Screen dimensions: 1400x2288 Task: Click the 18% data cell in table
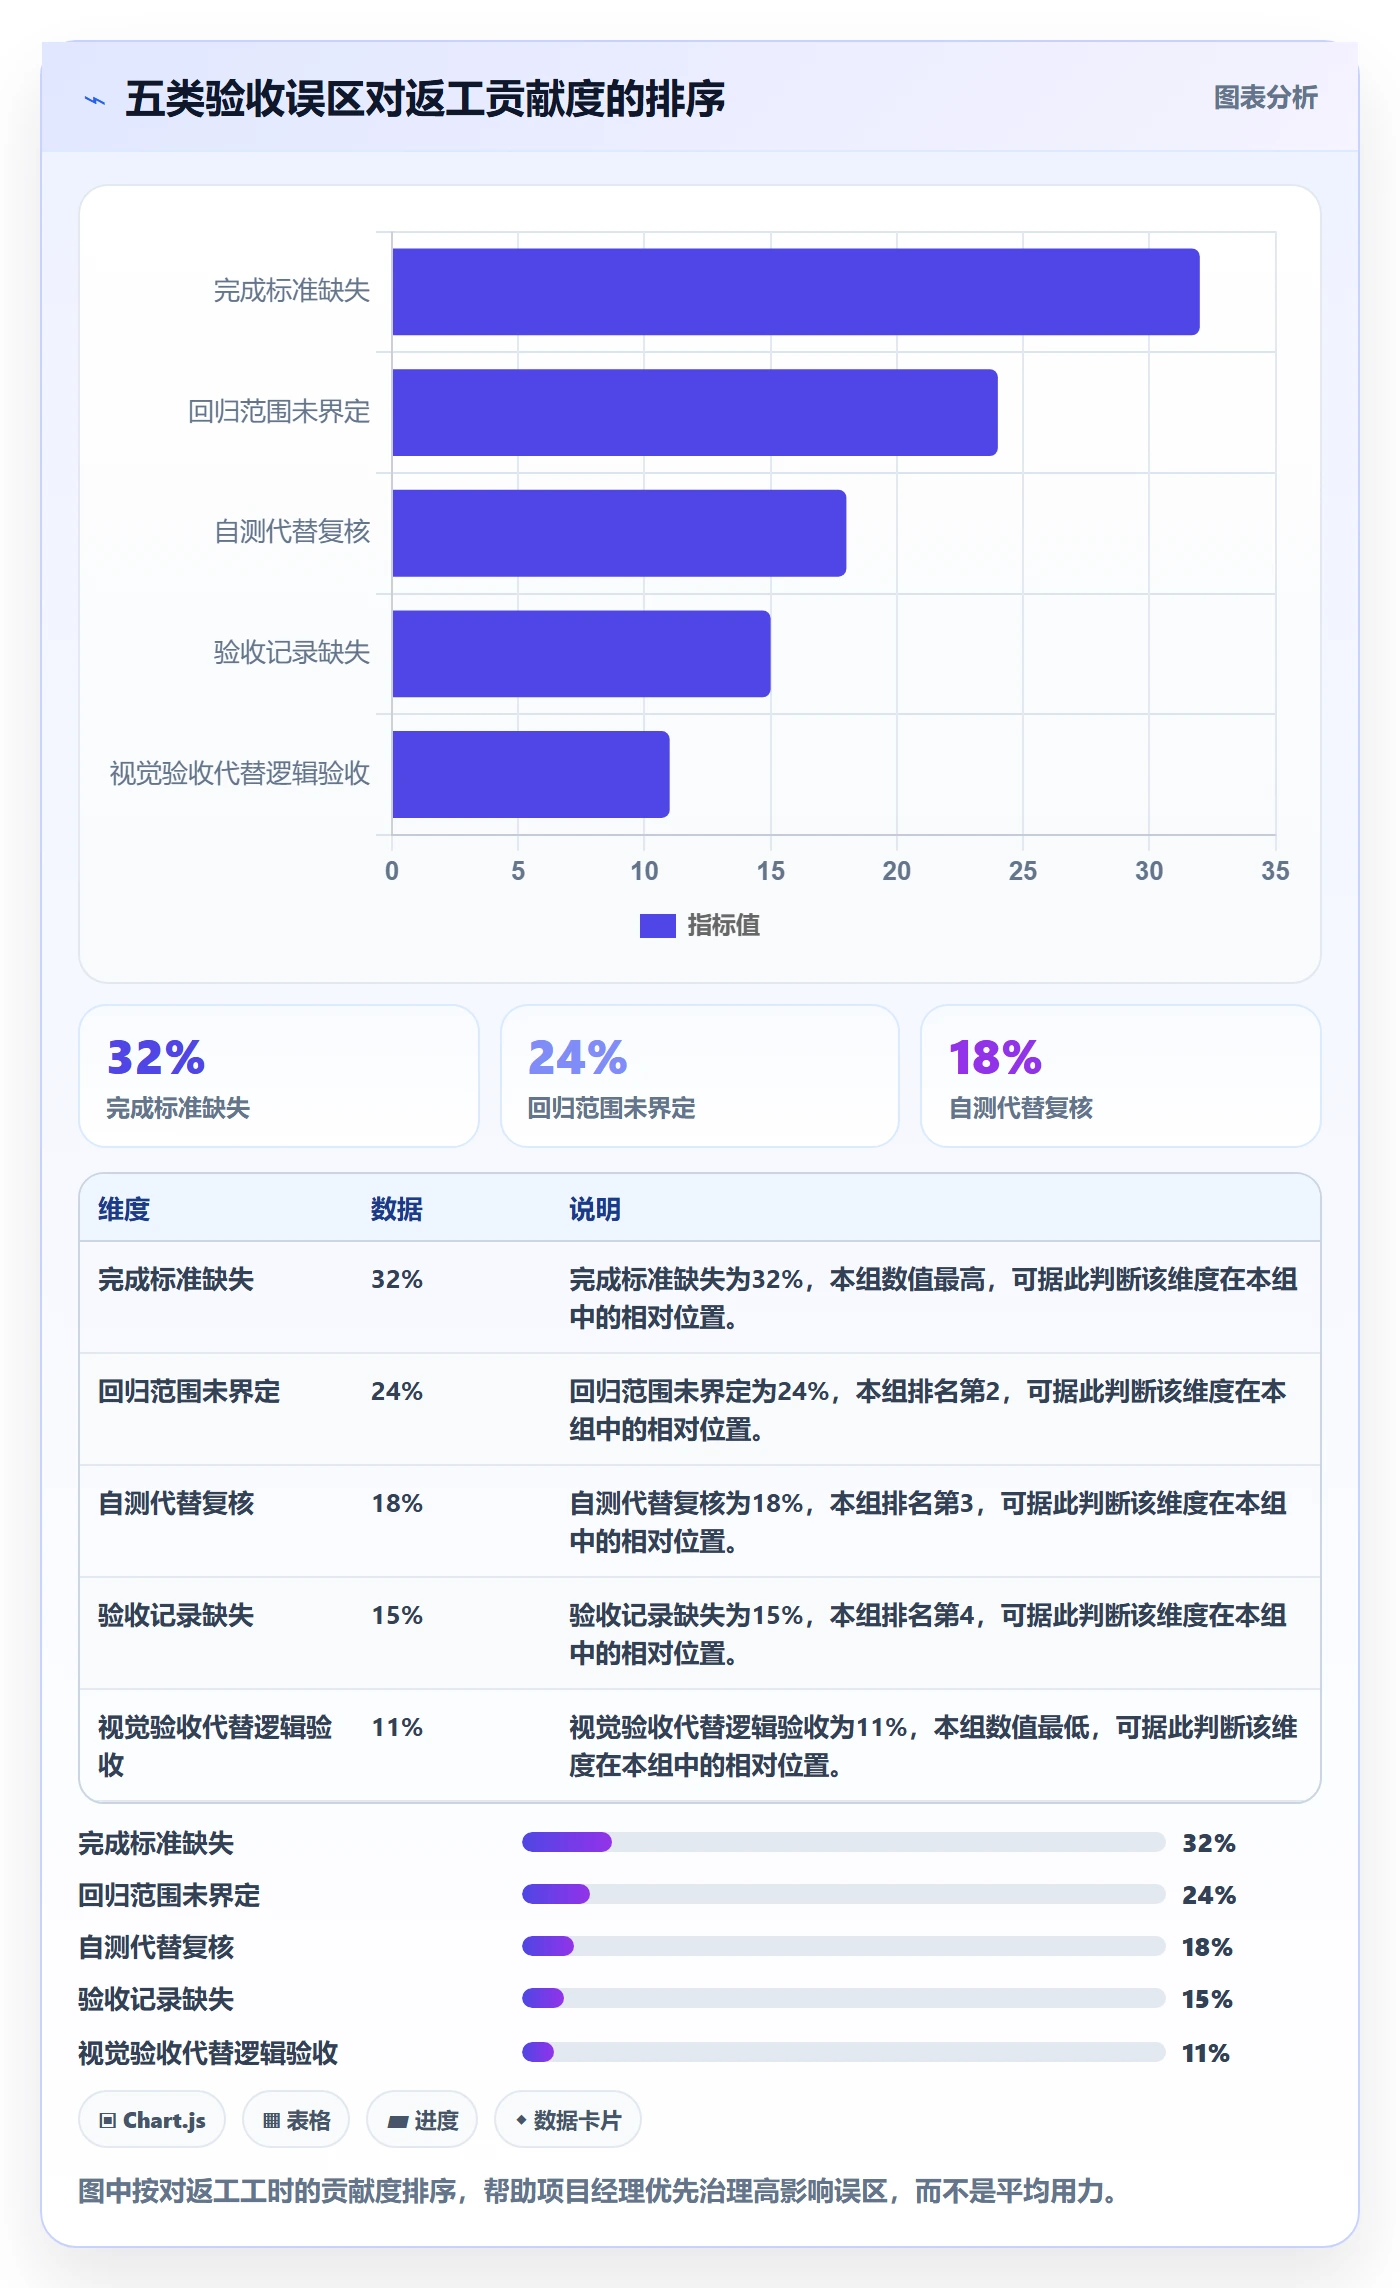[x=397, y=1503]
